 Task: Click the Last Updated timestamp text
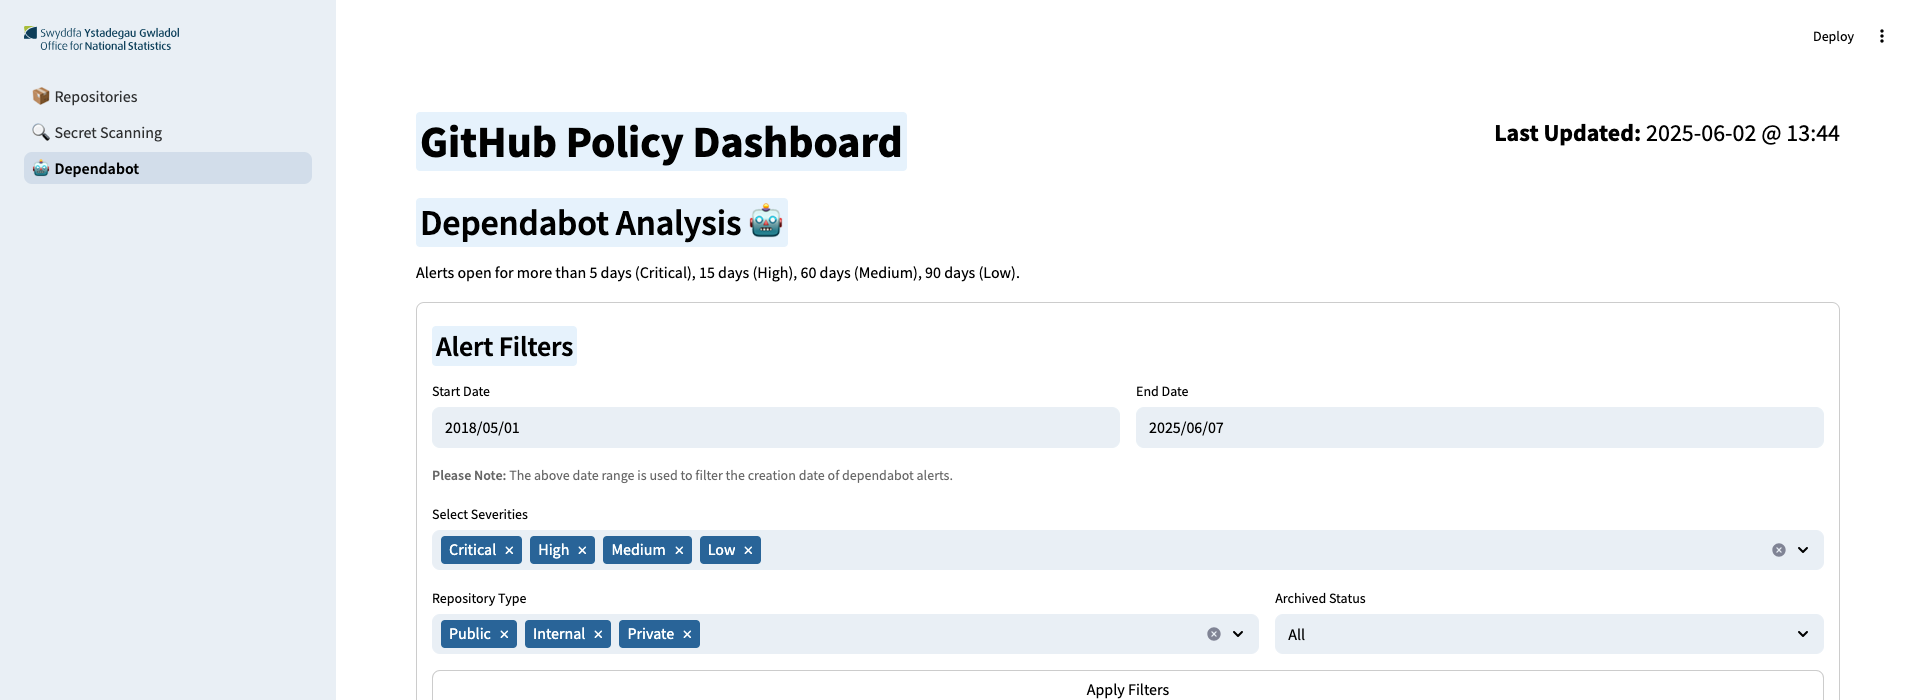tap(1667, 133)
